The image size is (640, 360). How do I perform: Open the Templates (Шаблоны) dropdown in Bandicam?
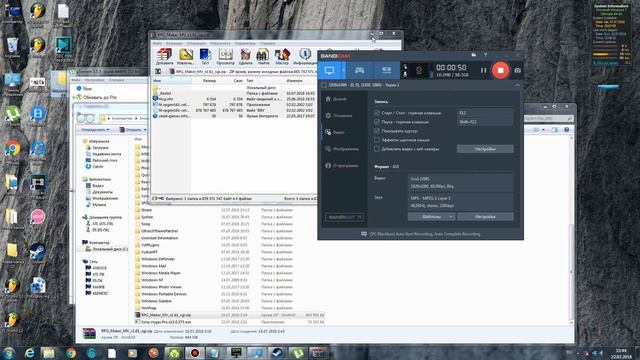point(431,217)
